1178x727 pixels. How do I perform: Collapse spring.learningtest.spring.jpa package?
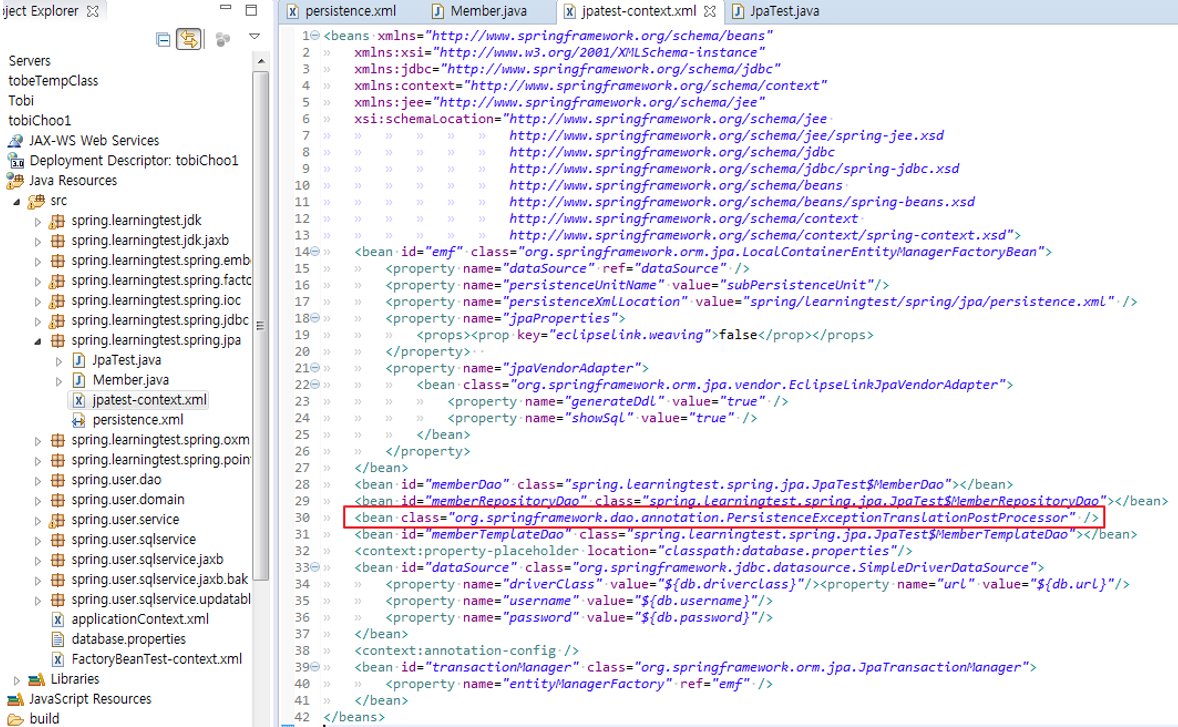pos(38,341)
